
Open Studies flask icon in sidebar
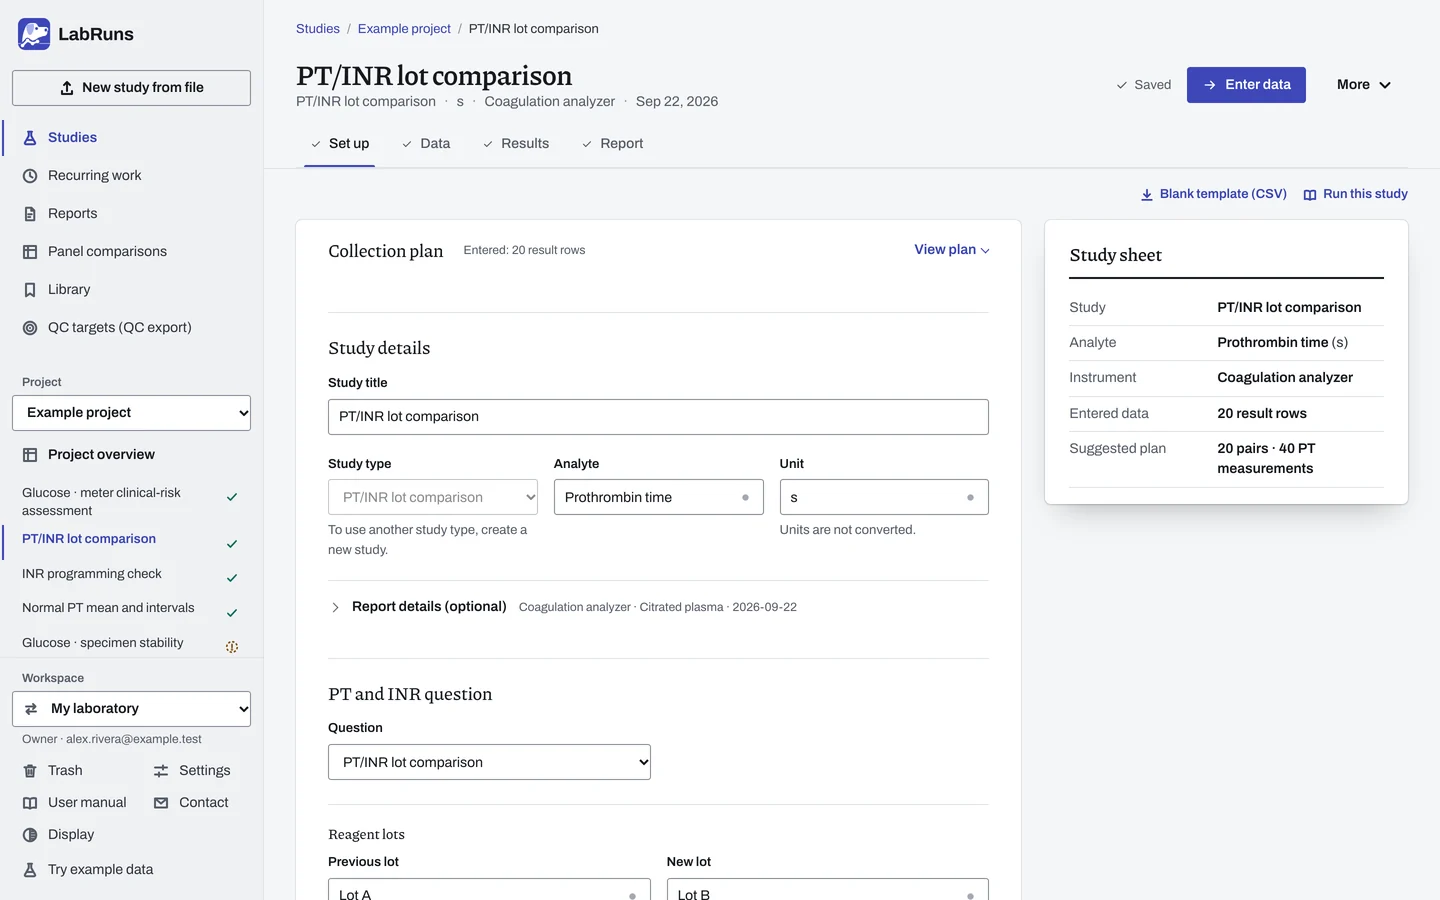click(30, 138)
